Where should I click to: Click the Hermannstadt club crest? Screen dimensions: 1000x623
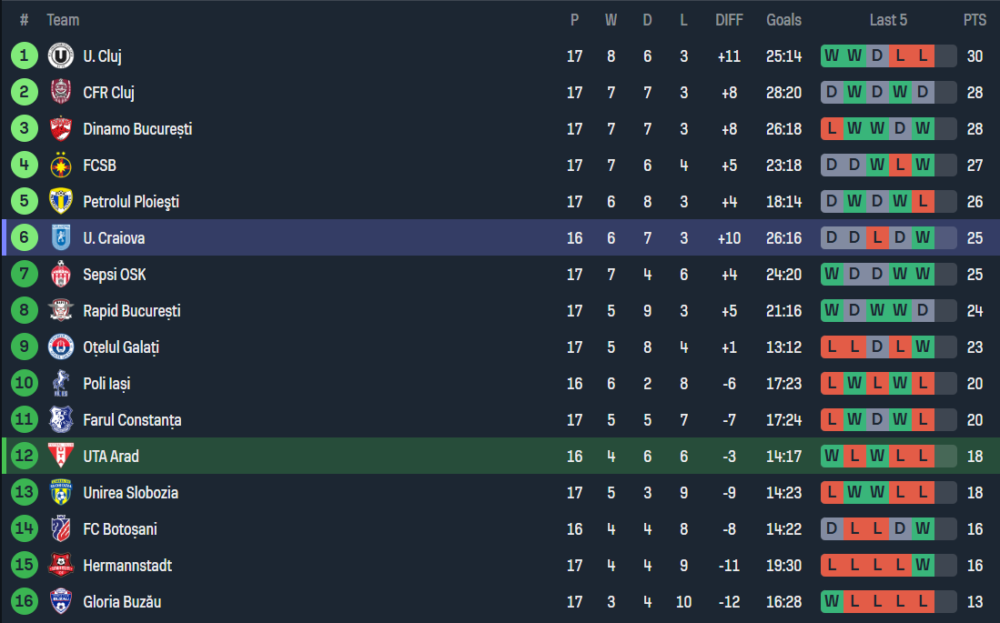click(61, 565)
